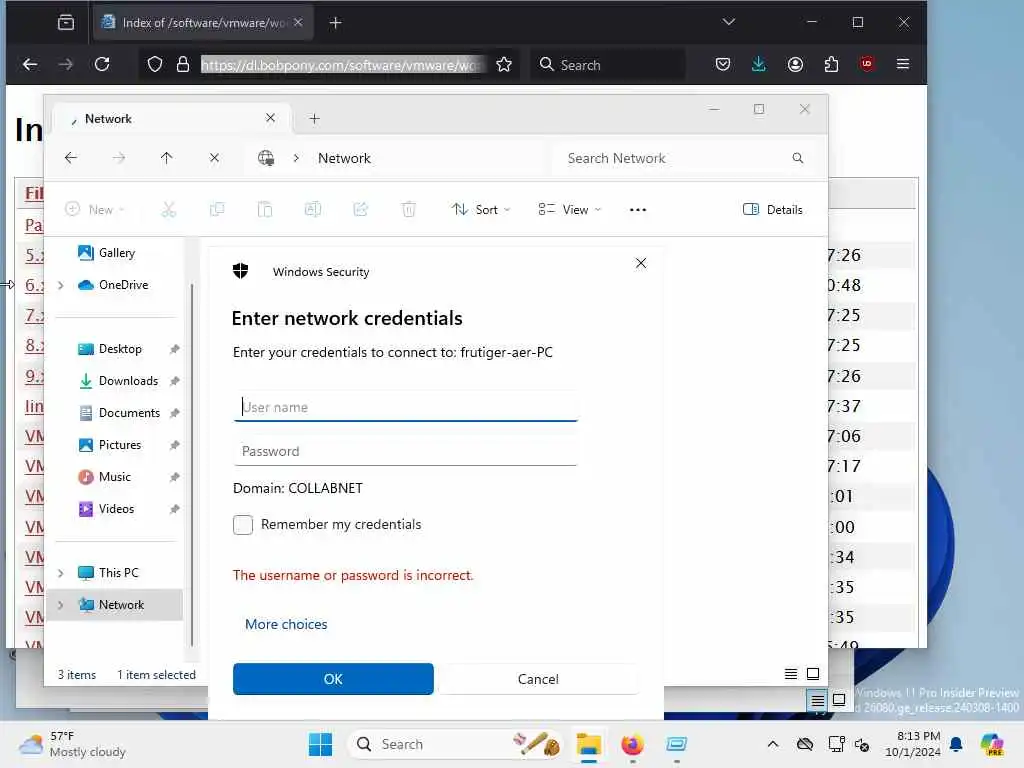Open Firefox extensions puzzle icon

pyautogui.click(x=831, y=64)
